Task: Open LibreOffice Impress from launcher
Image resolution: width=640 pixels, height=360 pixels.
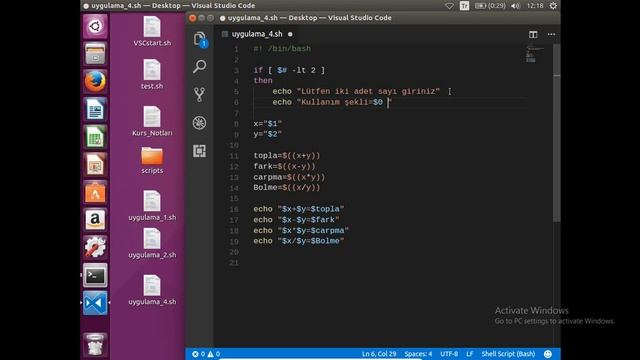Action: 95,164
